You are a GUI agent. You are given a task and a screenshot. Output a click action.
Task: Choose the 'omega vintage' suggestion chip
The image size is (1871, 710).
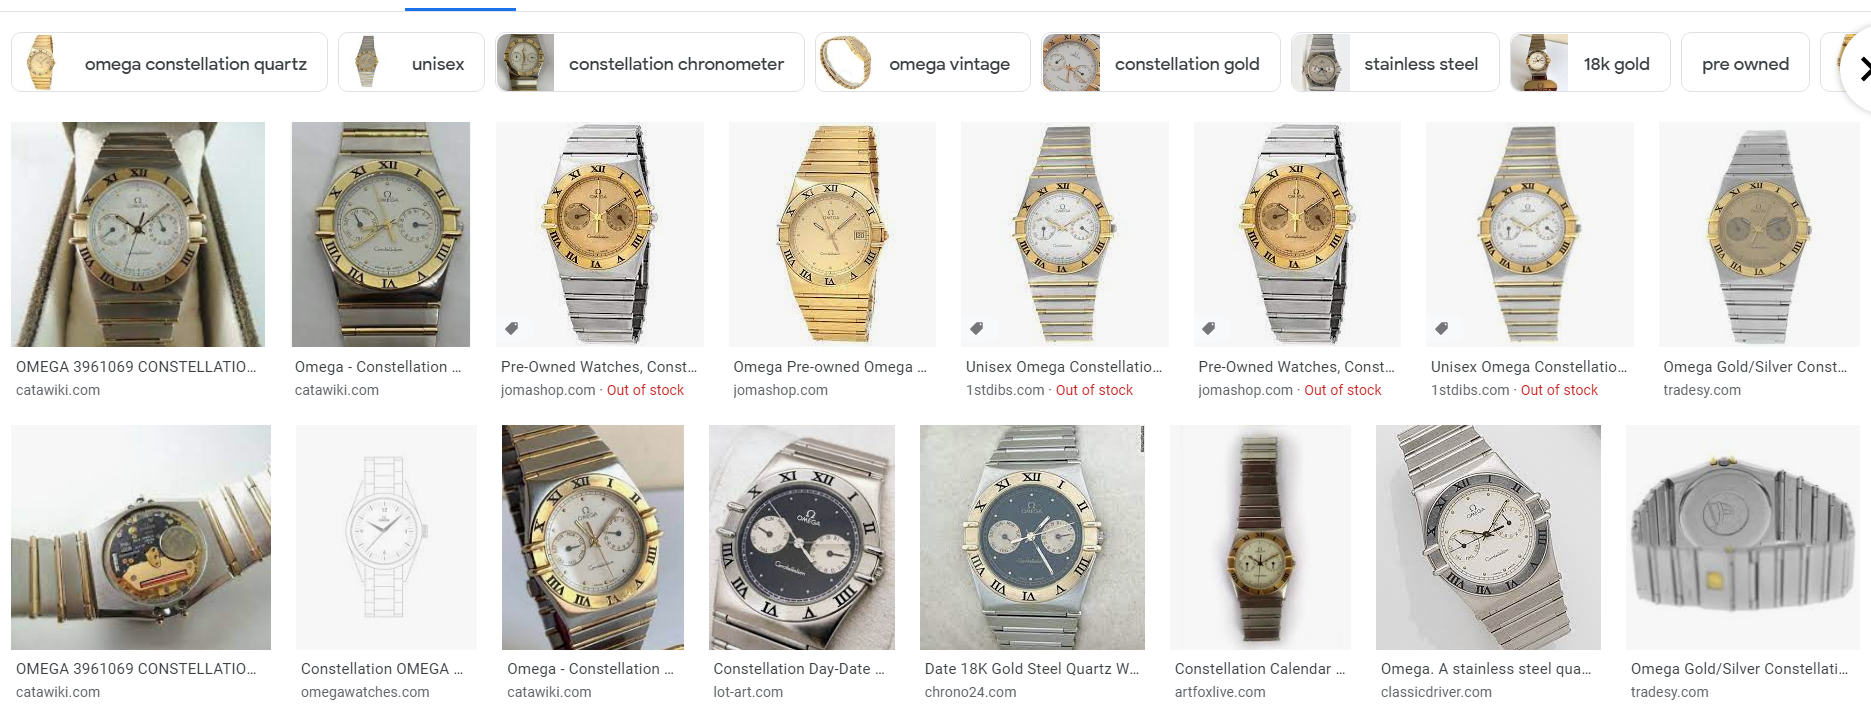pyautogui.click(x=922, y=62)
